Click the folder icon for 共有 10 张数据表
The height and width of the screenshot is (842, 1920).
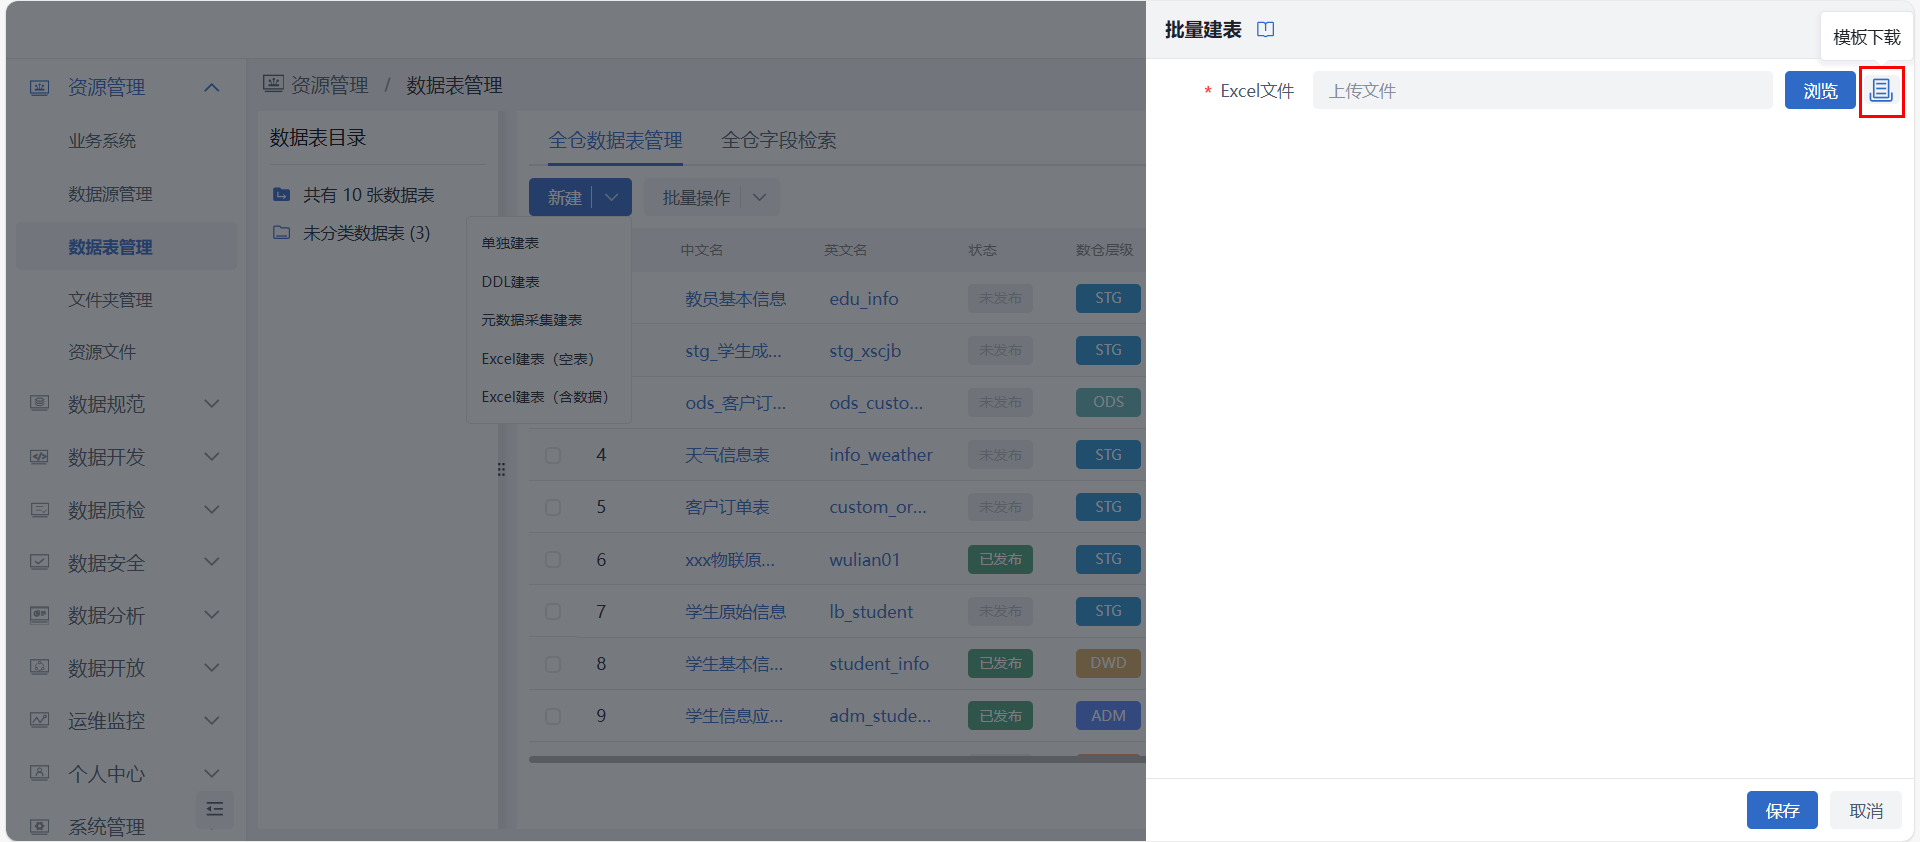coord(282,195)
